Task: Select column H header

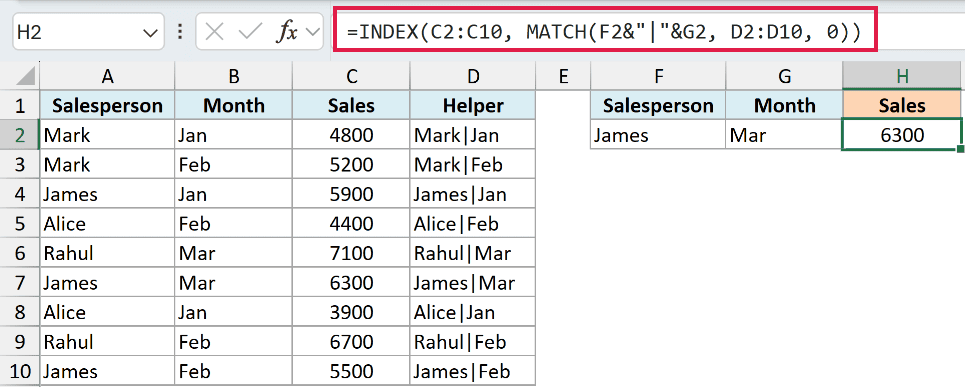Action: 902,76
